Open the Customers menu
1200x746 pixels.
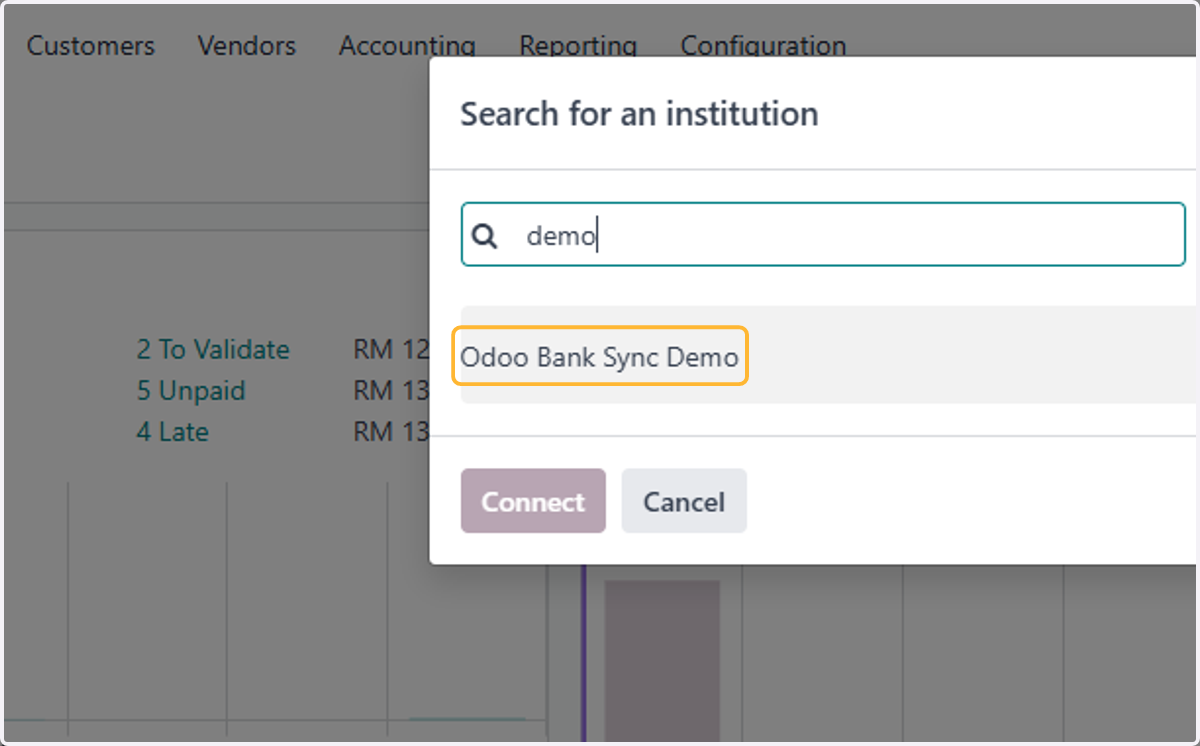[x=90, y=46]
